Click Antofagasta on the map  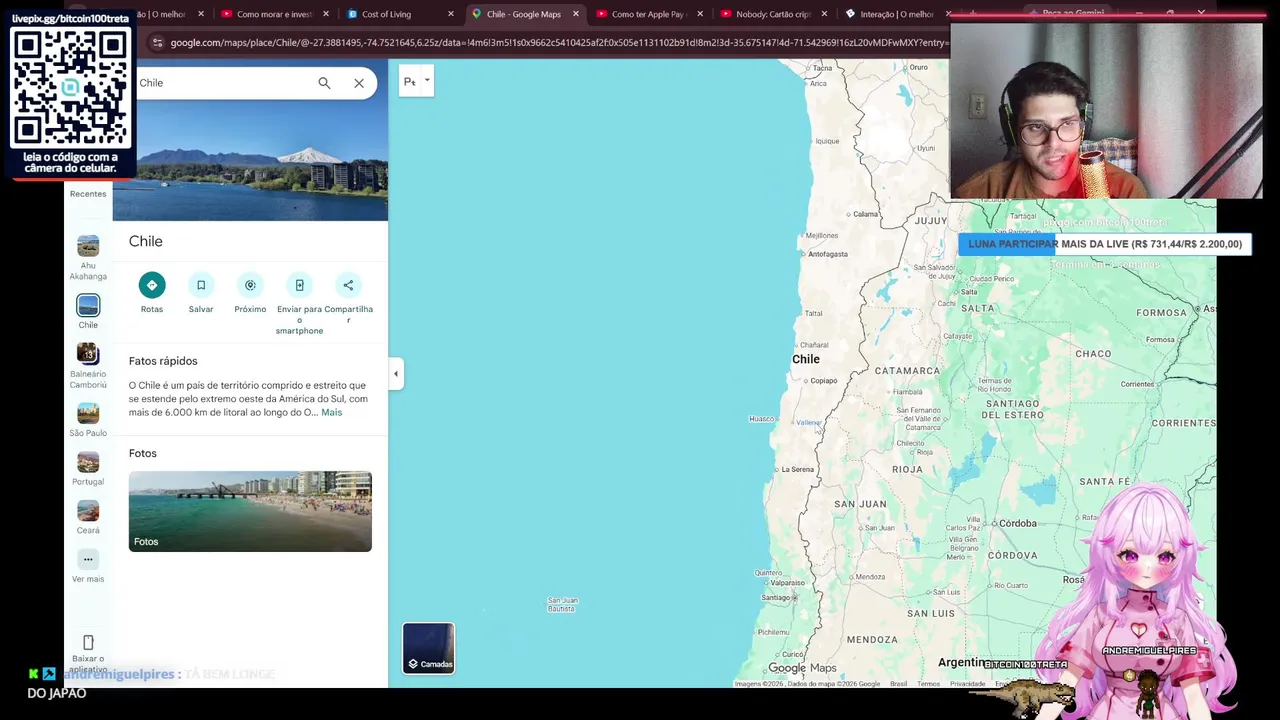(x=828, y=254)
